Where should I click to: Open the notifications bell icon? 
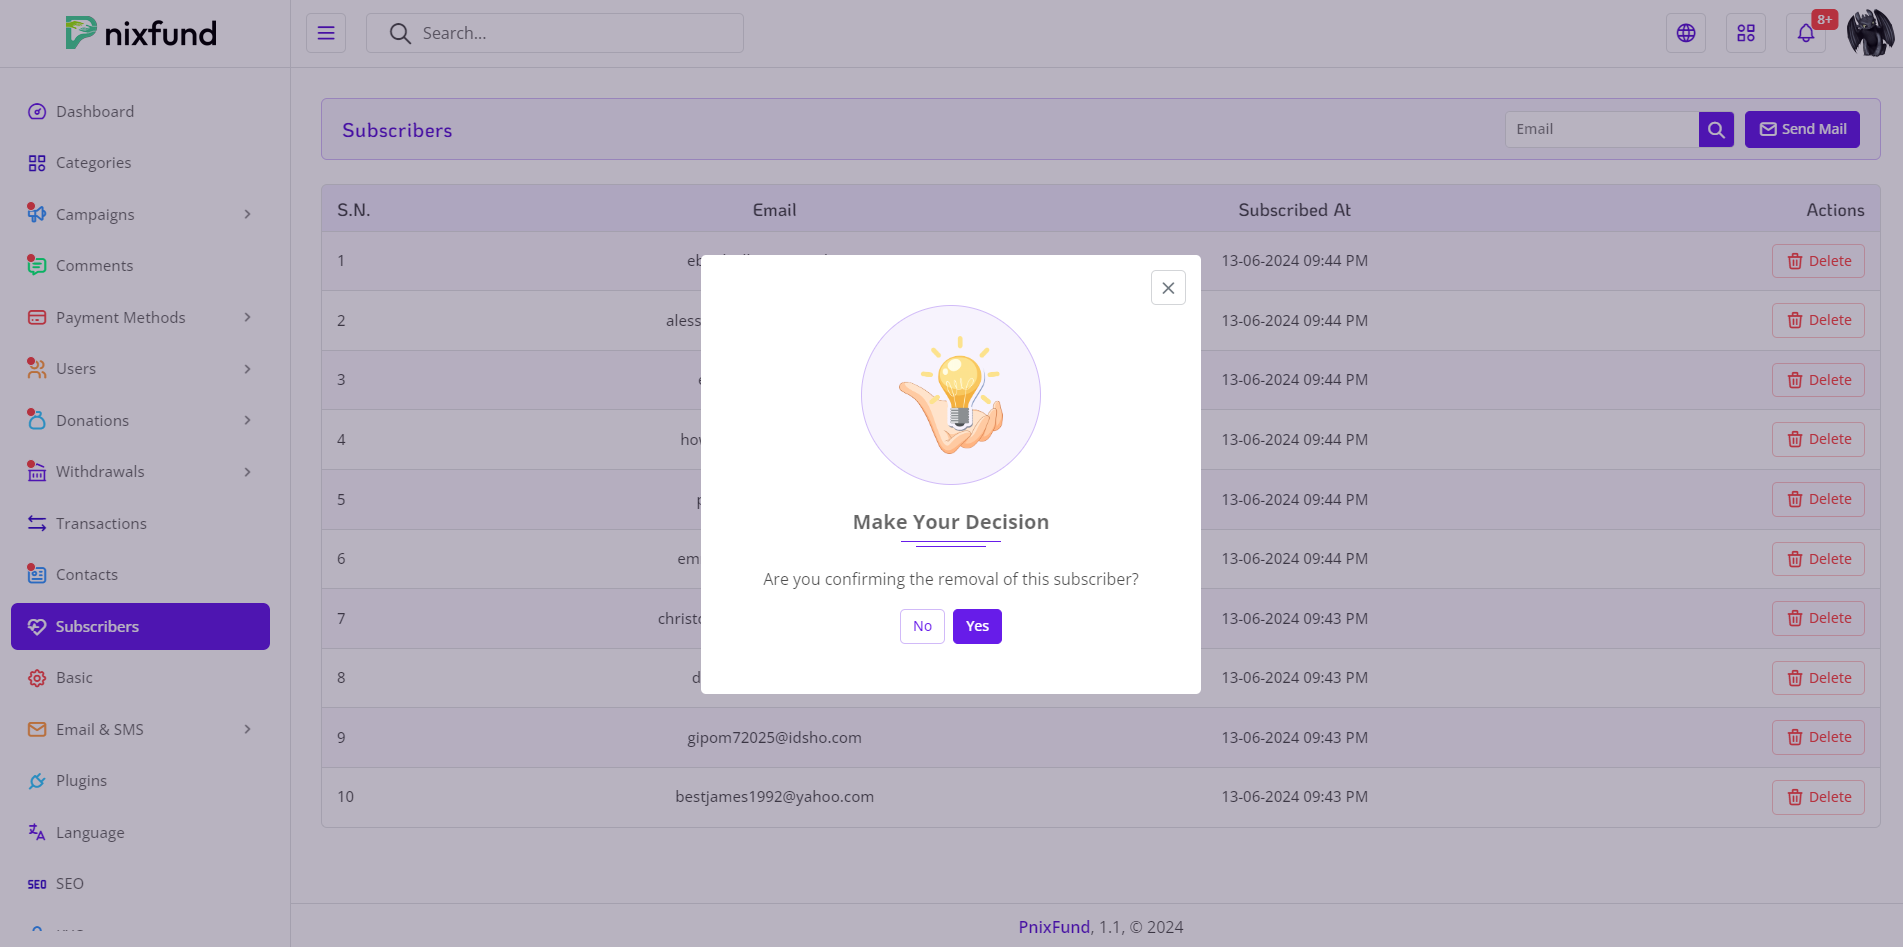(1806, 33)
